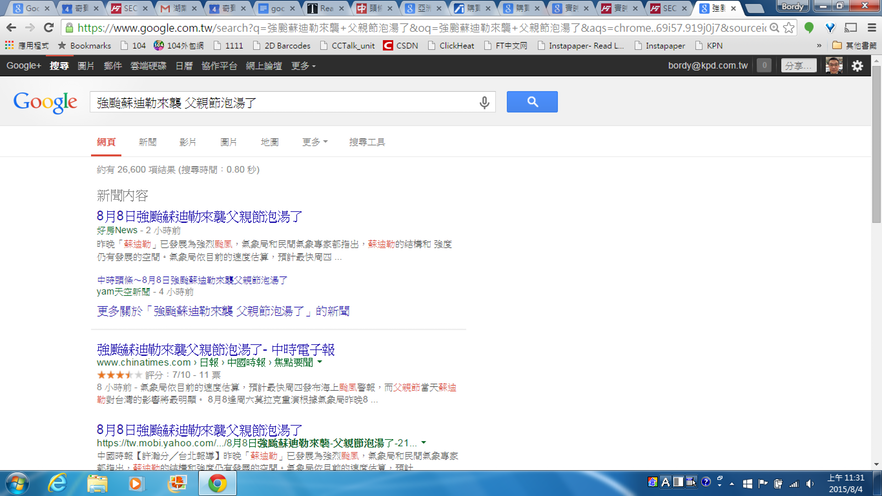This screenshot has width=882, height=496.
Task: Click the voice search microphone icon
Action: [484, 102]
